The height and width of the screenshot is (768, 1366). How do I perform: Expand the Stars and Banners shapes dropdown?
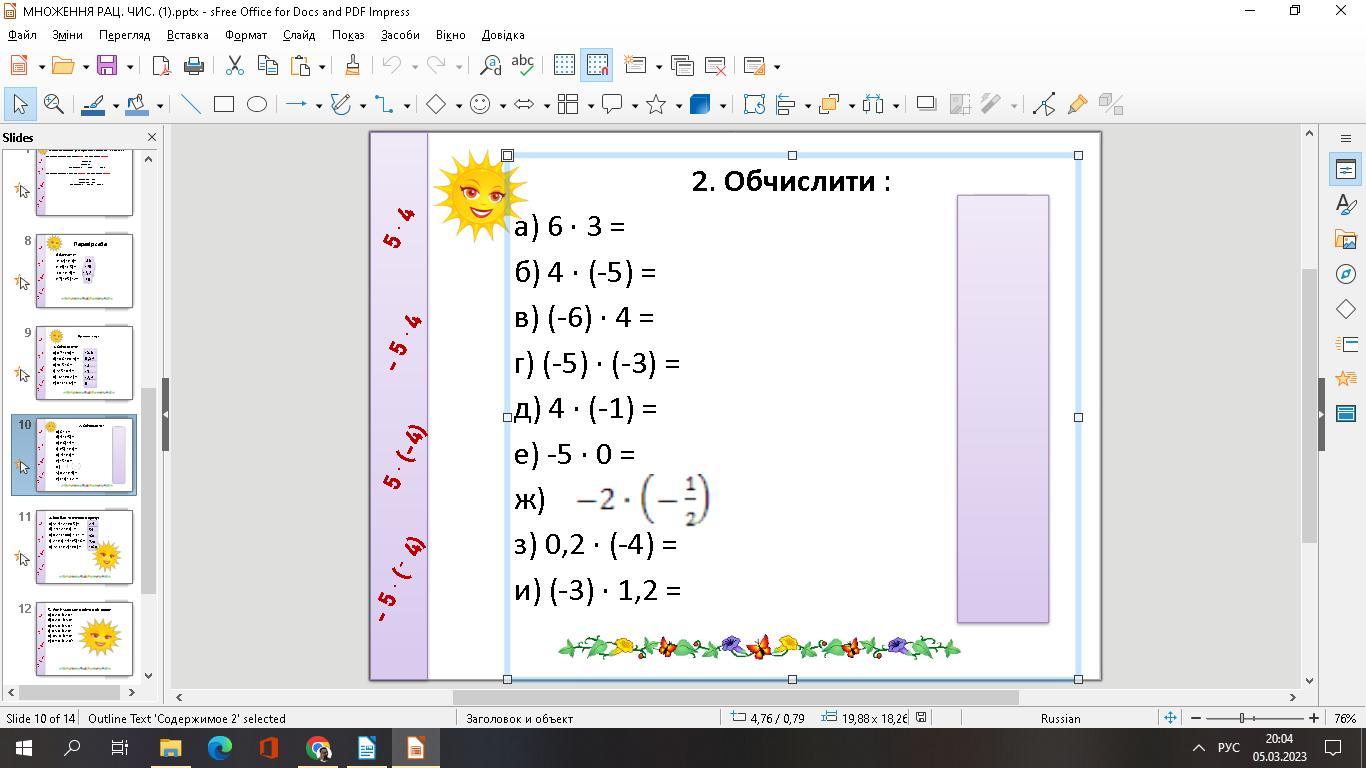(679, 105)
